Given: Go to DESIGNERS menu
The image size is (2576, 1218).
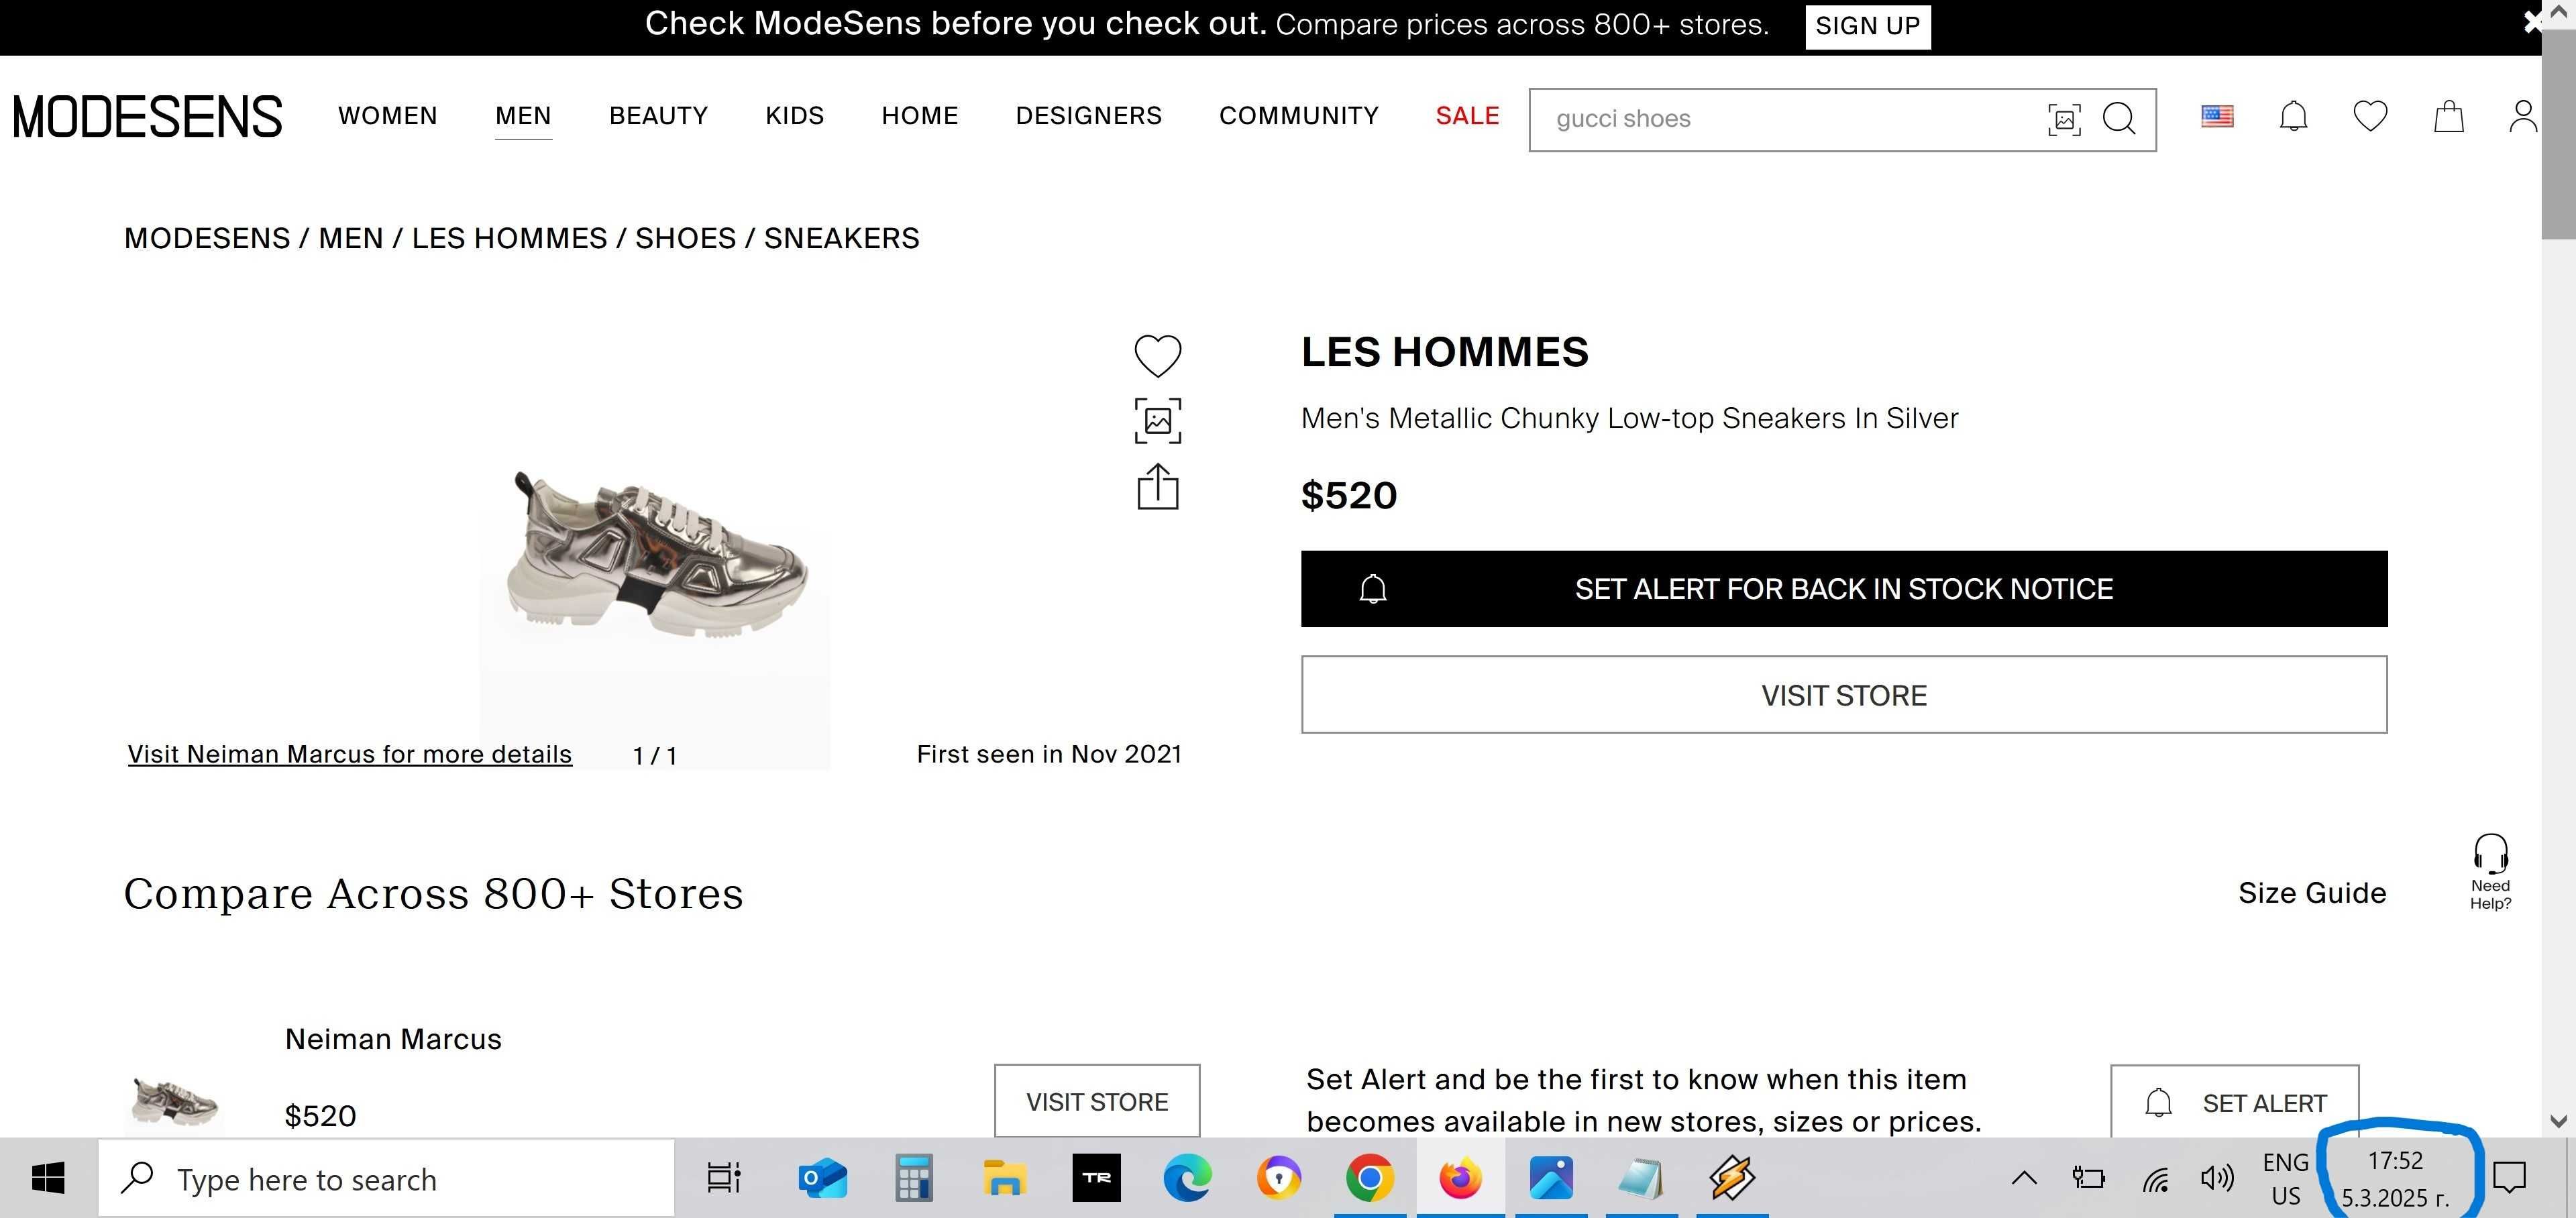Looking at the screenshot, I should [1088, 116].
